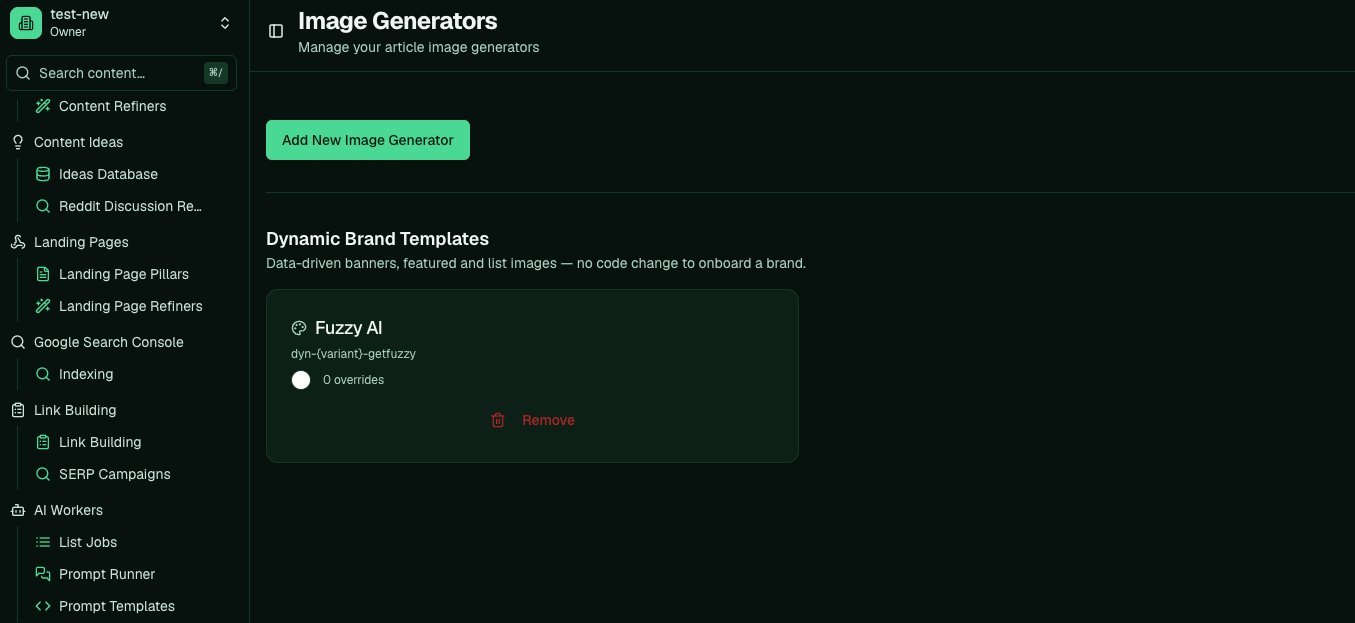Click the Prompt Runner chat icon
This screenshot has height=623, width=1355.
43,574
